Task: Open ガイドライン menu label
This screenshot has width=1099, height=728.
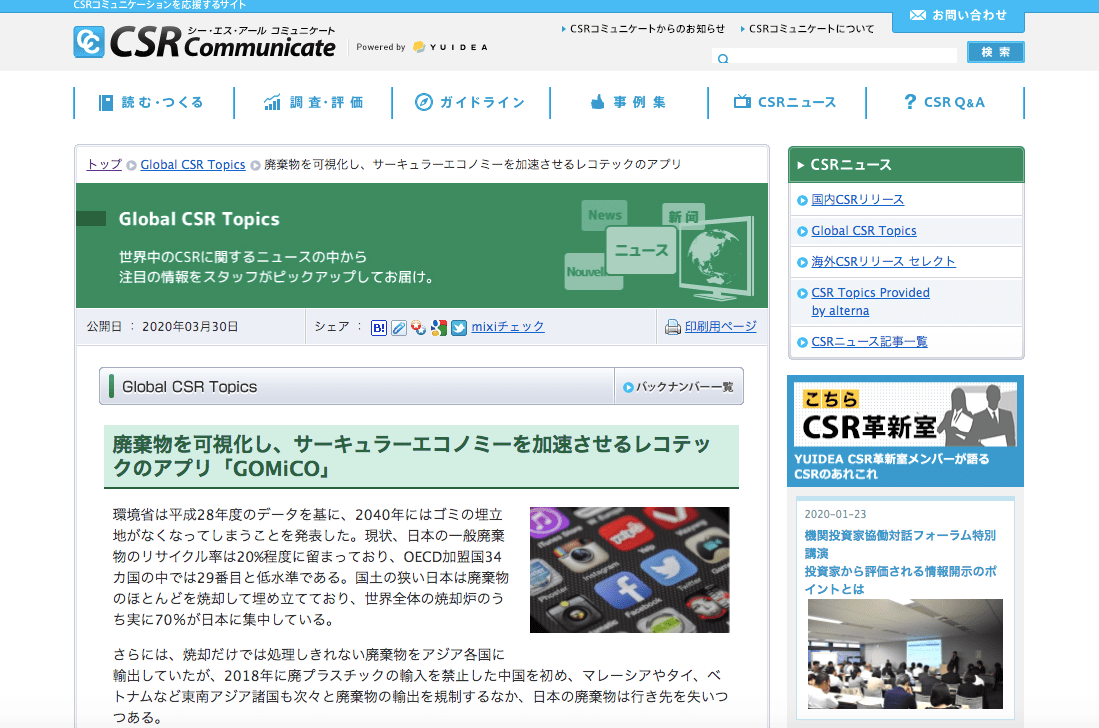Action: point(482,102)
